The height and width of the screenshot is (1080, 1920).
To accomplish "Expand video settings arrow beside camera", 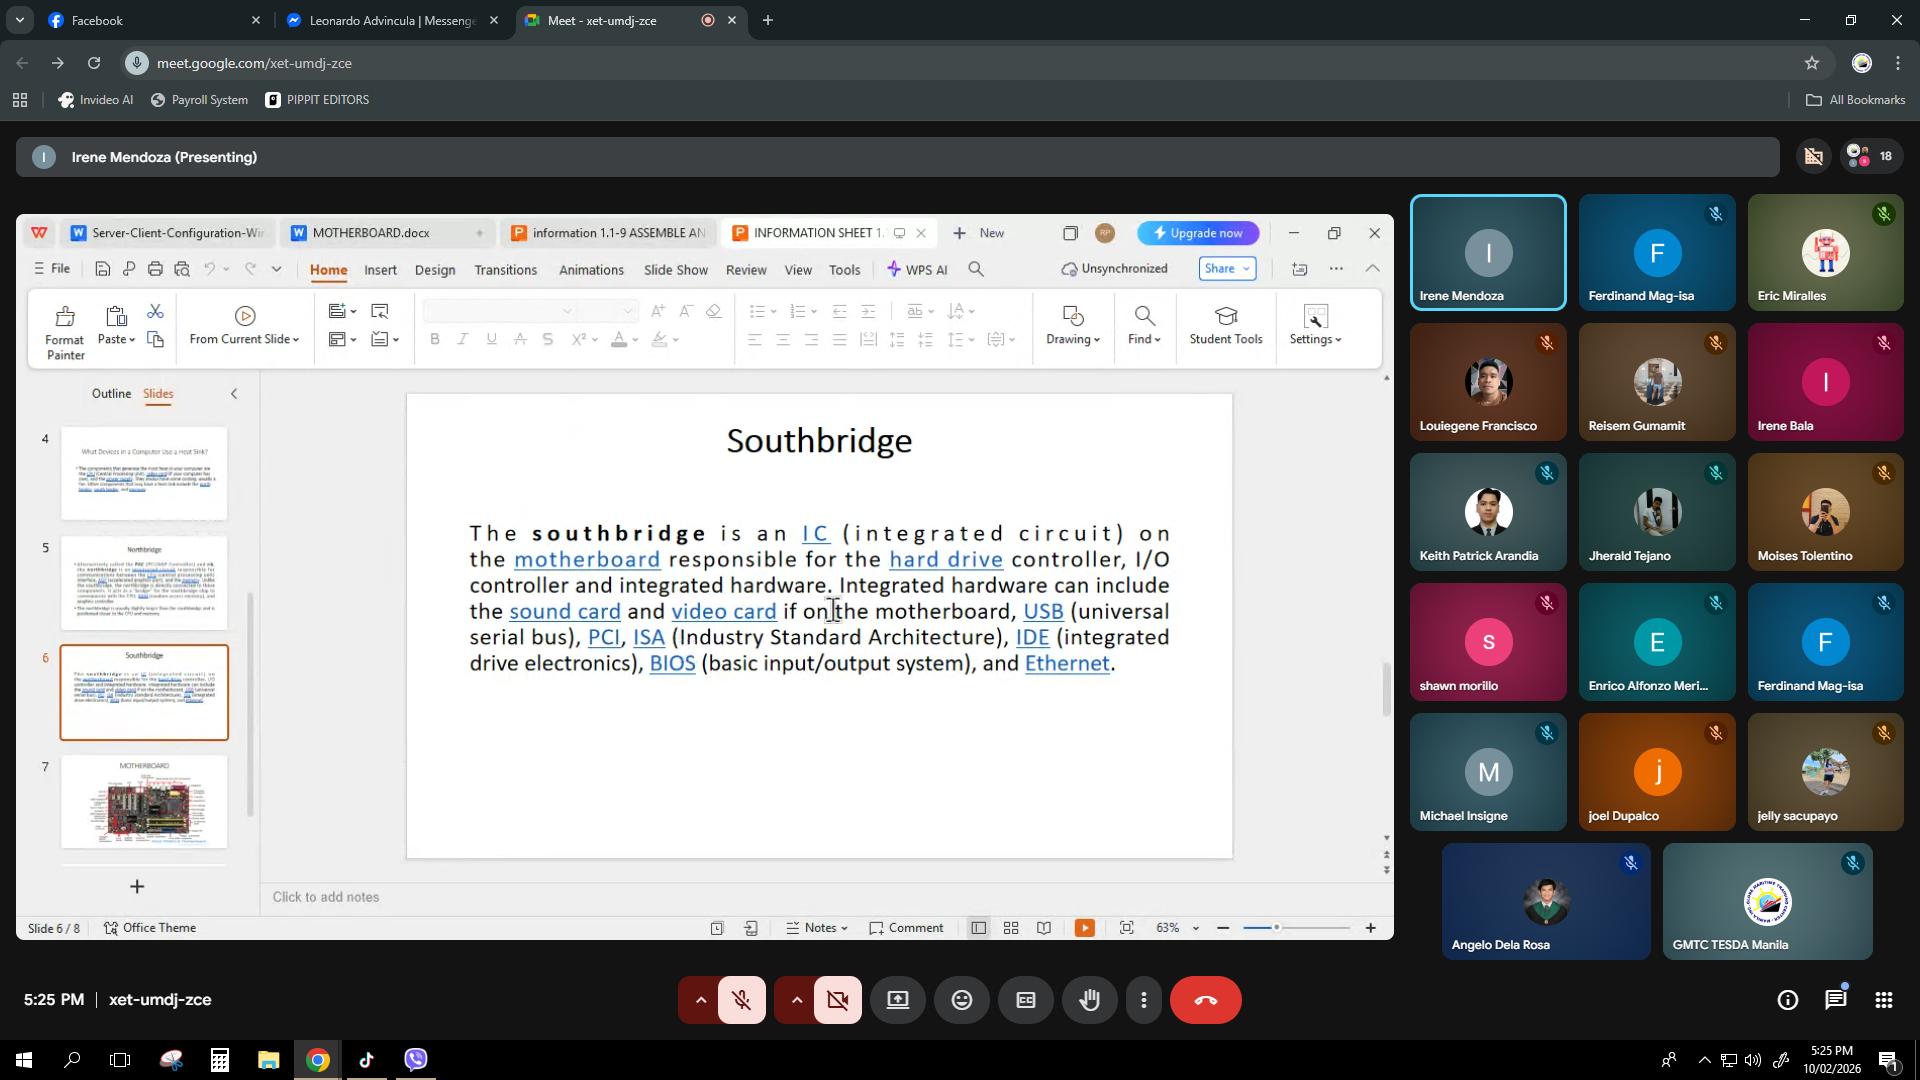I will point(796,1000).
